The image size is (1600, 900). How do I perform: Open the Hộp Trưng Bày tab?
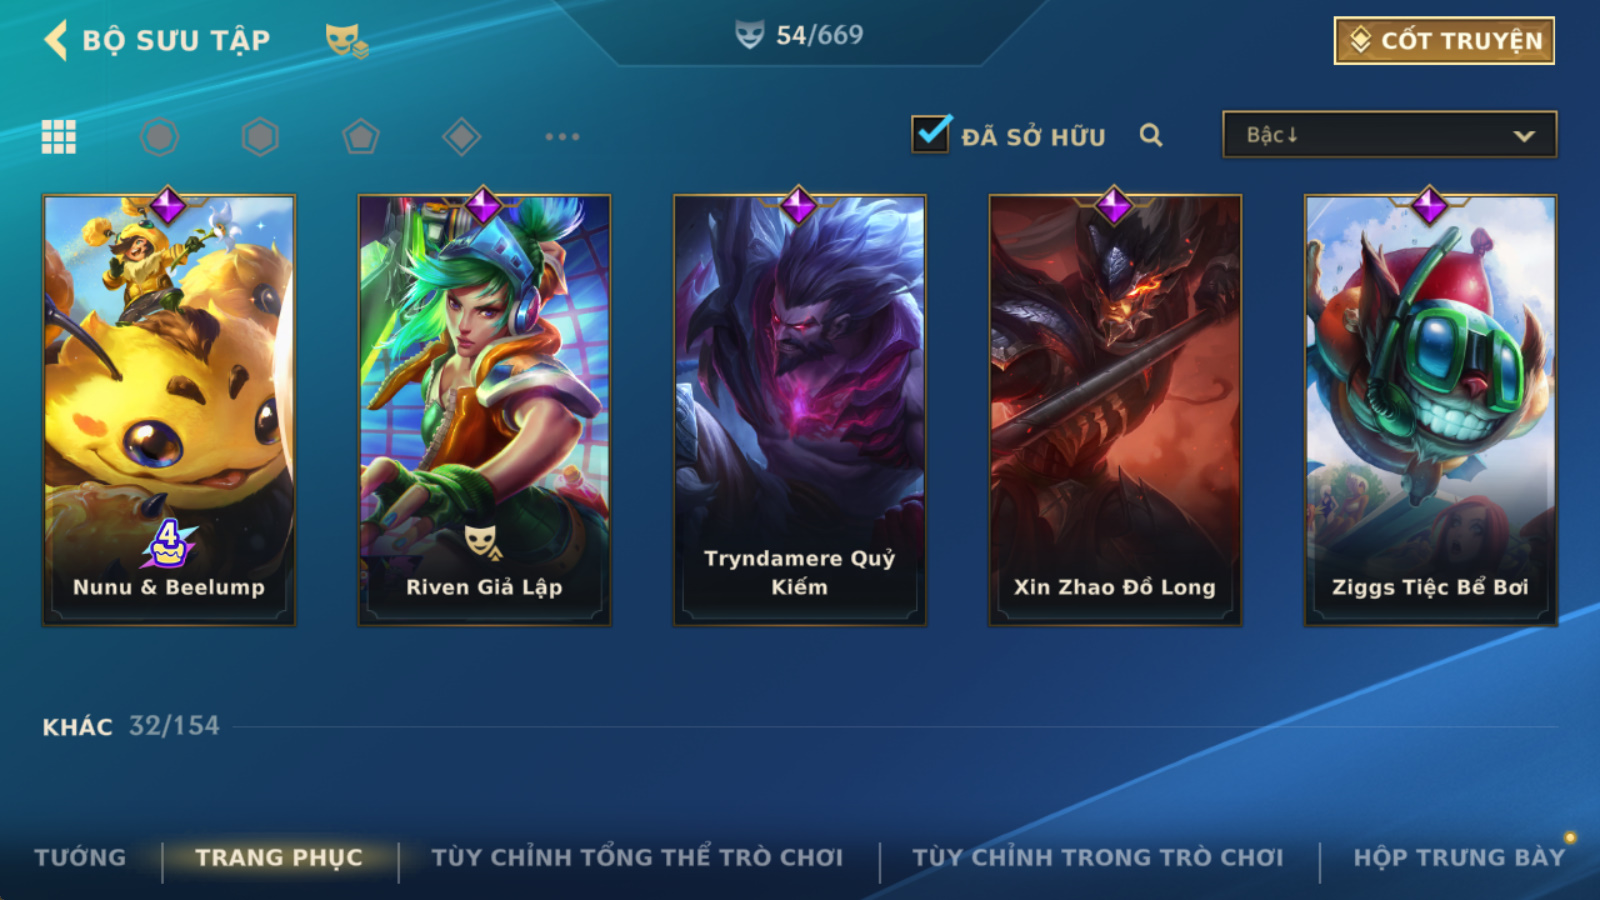point(1459,858)
